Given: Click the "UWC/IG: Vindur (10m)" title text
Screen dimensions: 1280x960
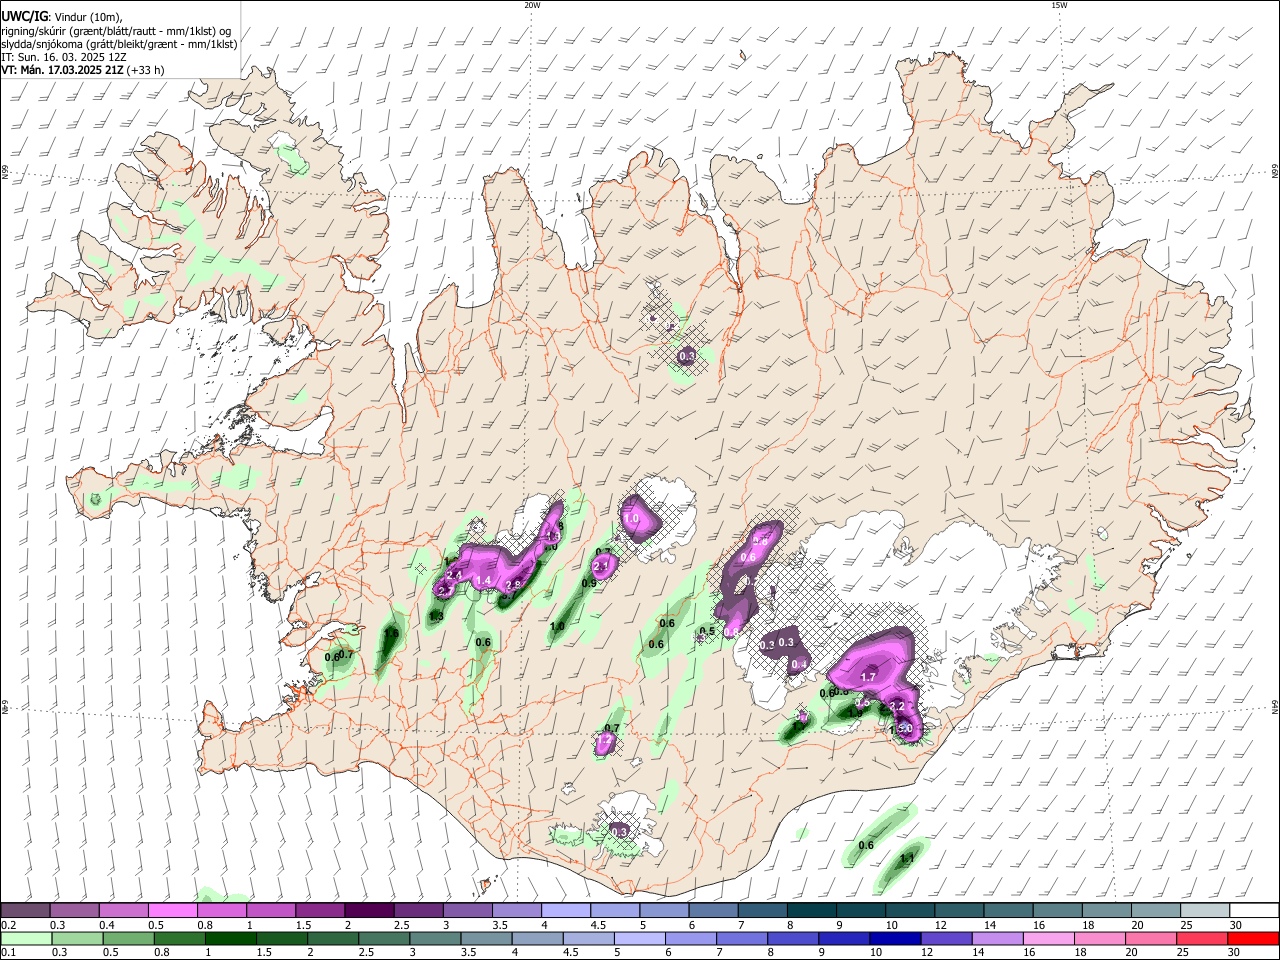Looking at the screenshot, I should click(x=61, y=16).
